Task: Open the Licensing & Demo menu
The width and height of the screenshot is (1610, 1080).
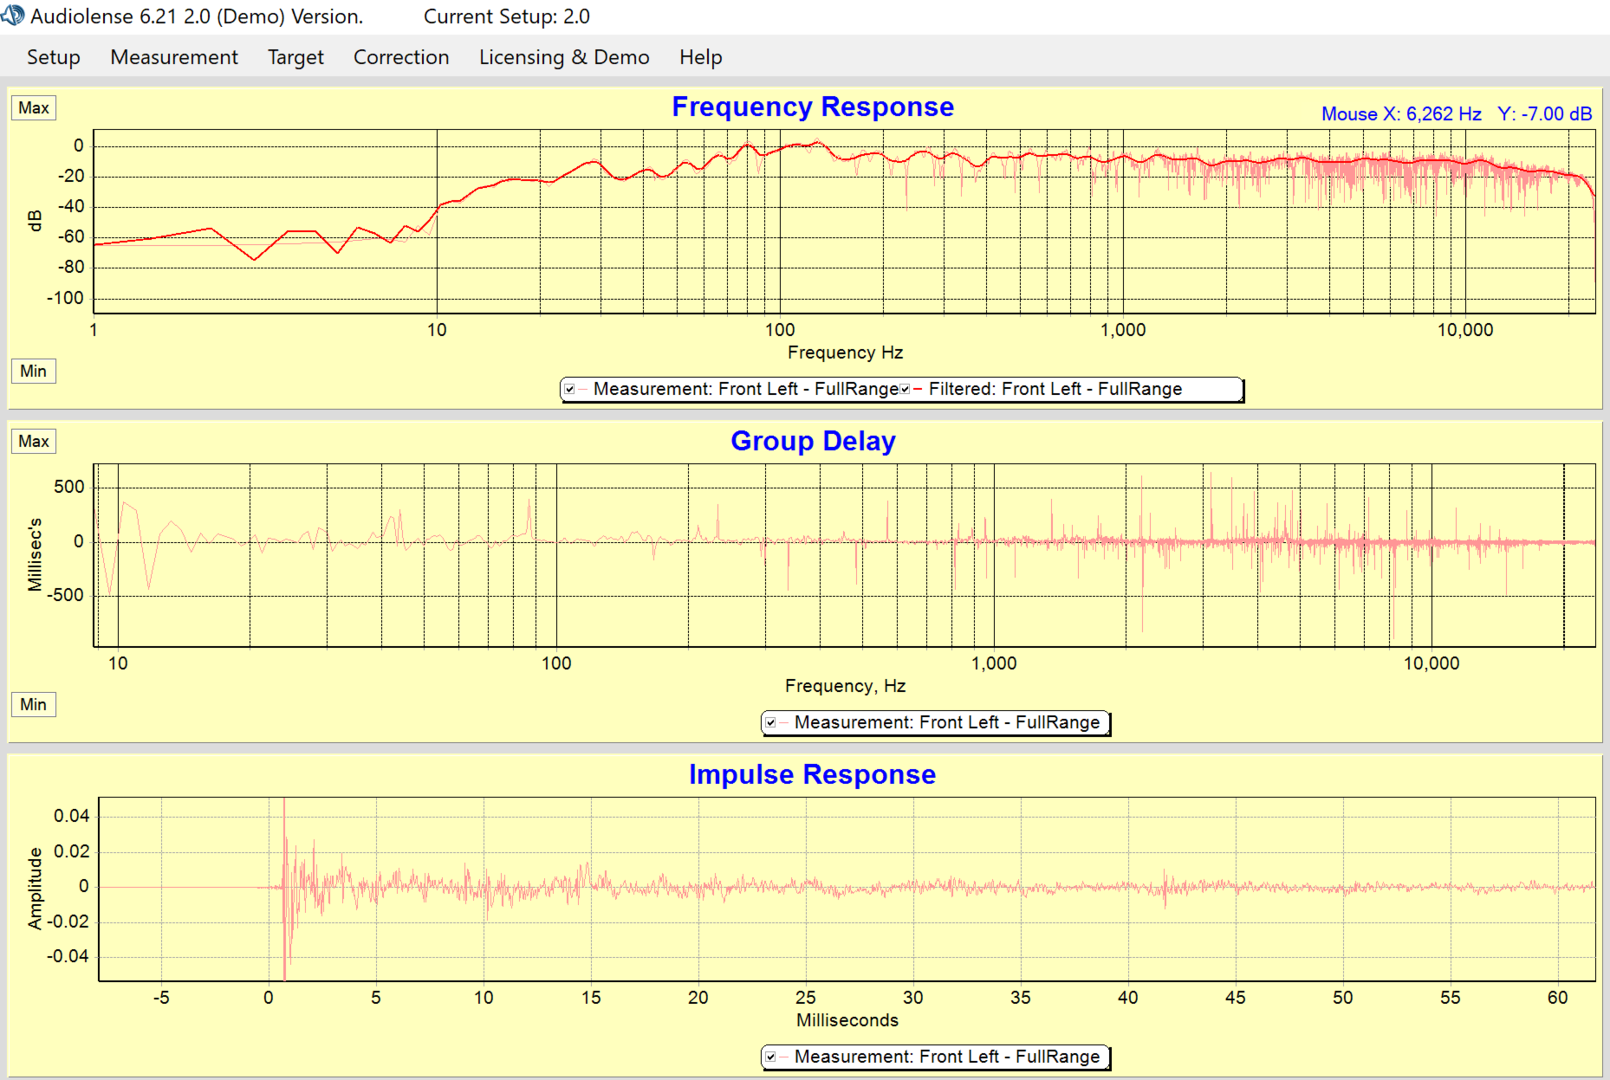Action: point(564,57)
